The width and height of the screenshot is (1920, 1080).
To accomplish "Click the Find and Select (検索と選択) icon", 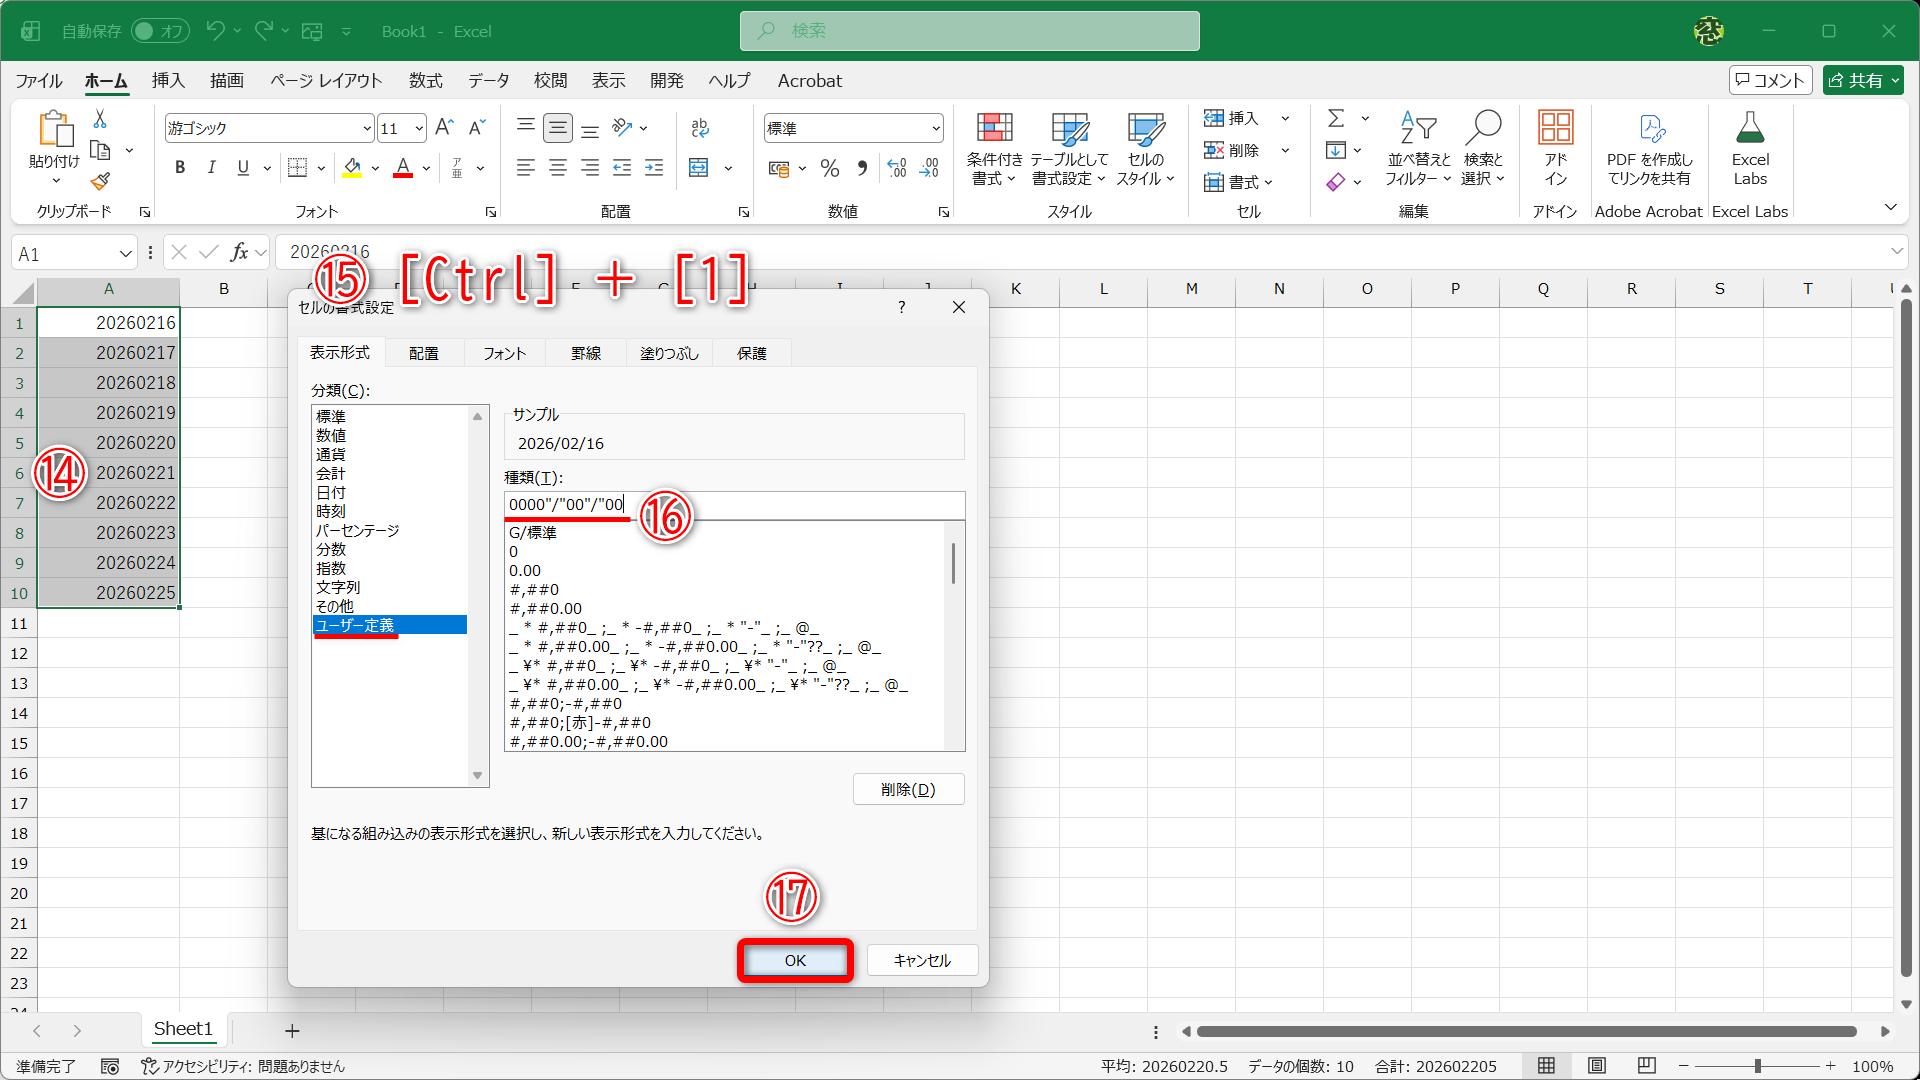I will 1483,148.
